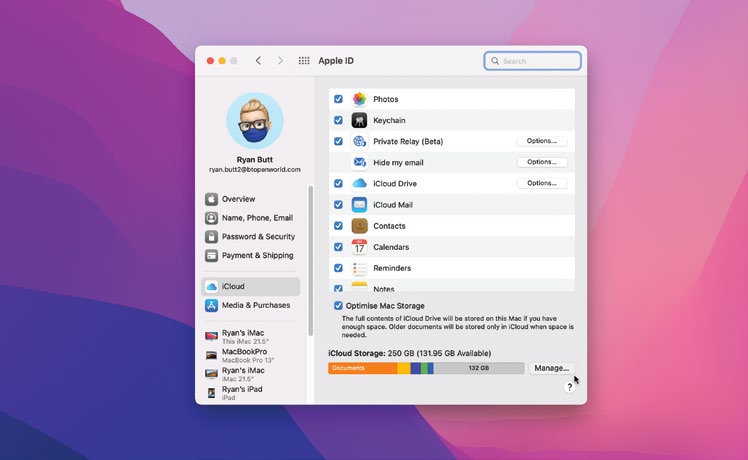
Task: Click the Password & Security lock icon
Action: tap(211, 237)
